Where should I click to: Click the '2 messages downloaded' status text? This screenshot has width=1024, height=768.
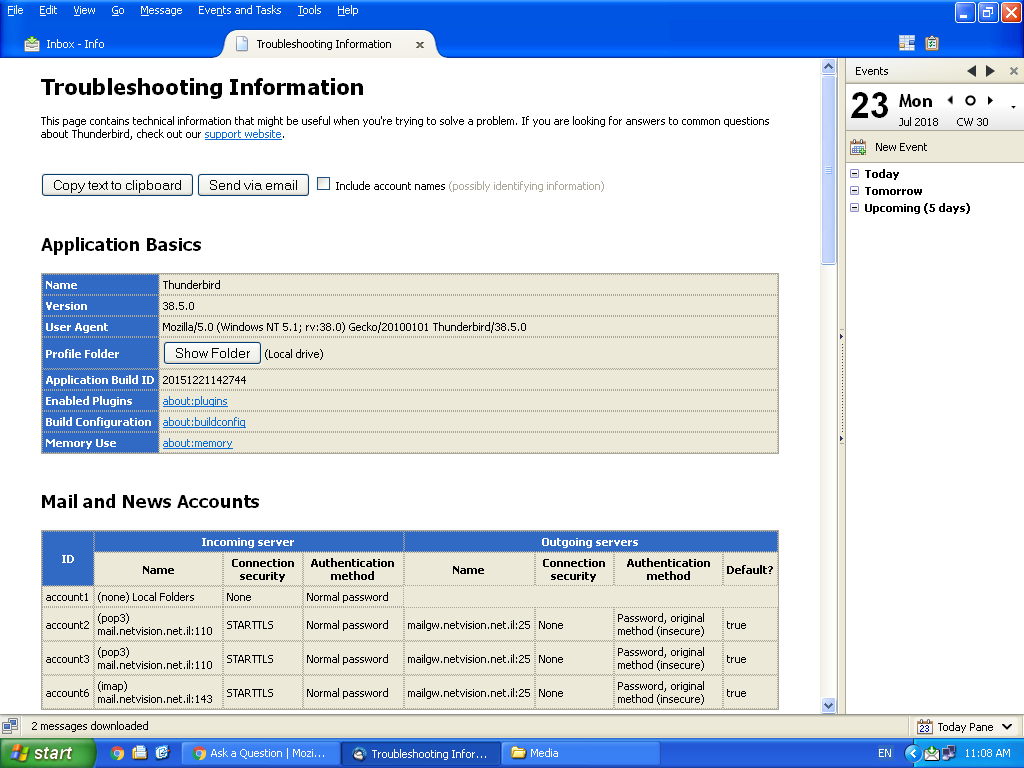click(x=89, y=726)
